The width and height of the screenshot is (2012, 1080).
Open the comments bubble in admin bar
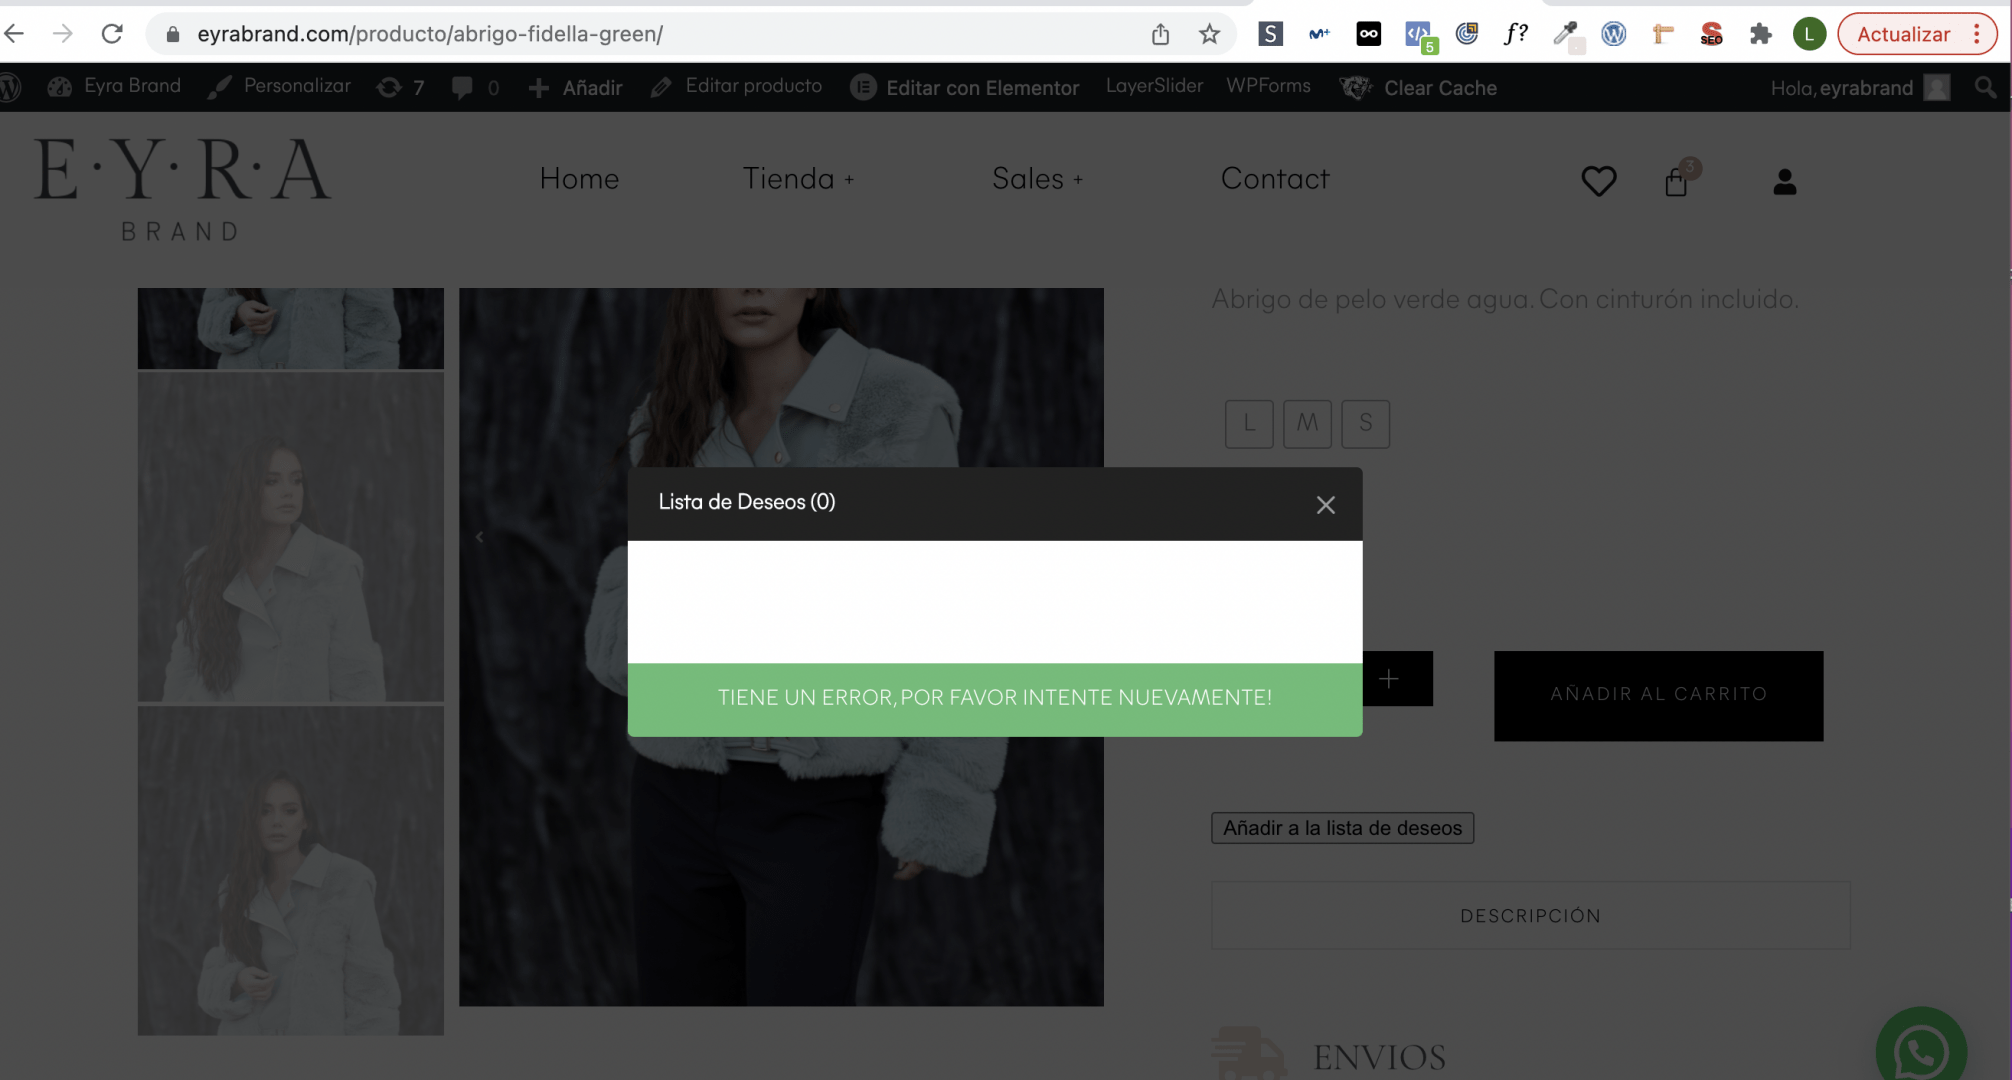coord(475,88)
